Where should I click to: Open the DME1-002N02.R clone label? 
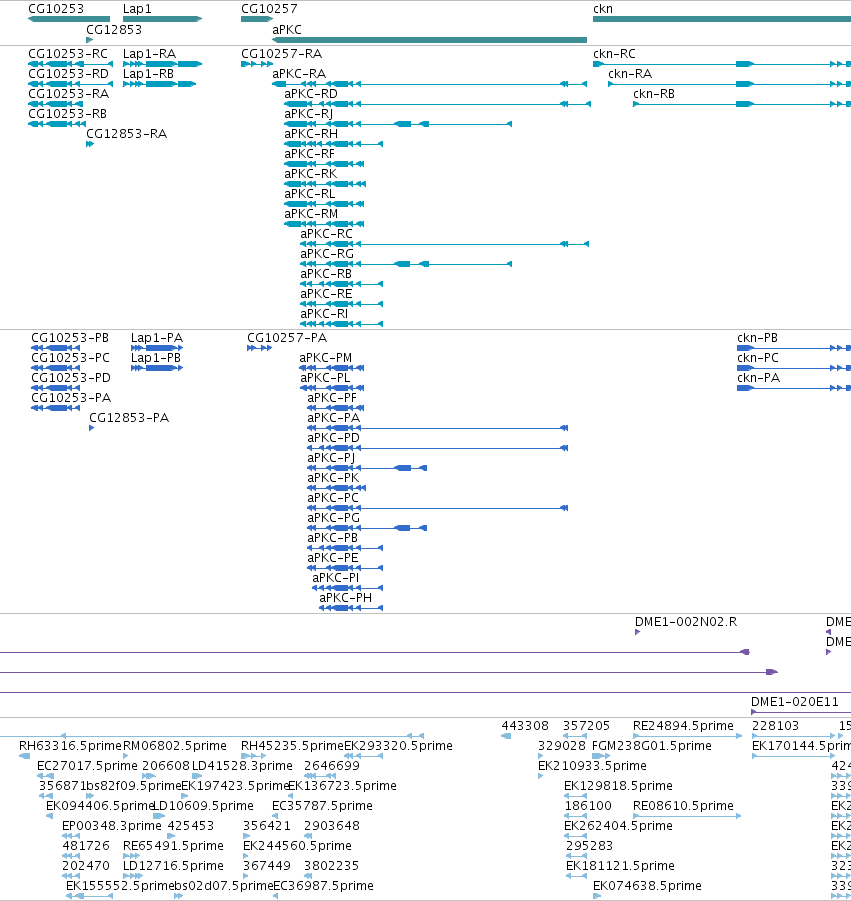click(686, 622)
